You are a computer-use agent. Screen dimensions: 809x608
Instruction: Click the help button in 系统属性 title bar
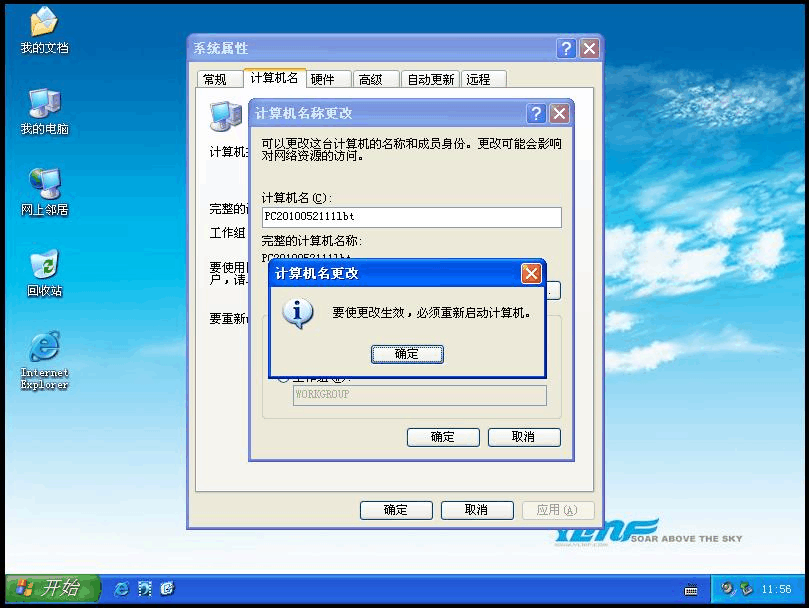(x=567, y=48)
